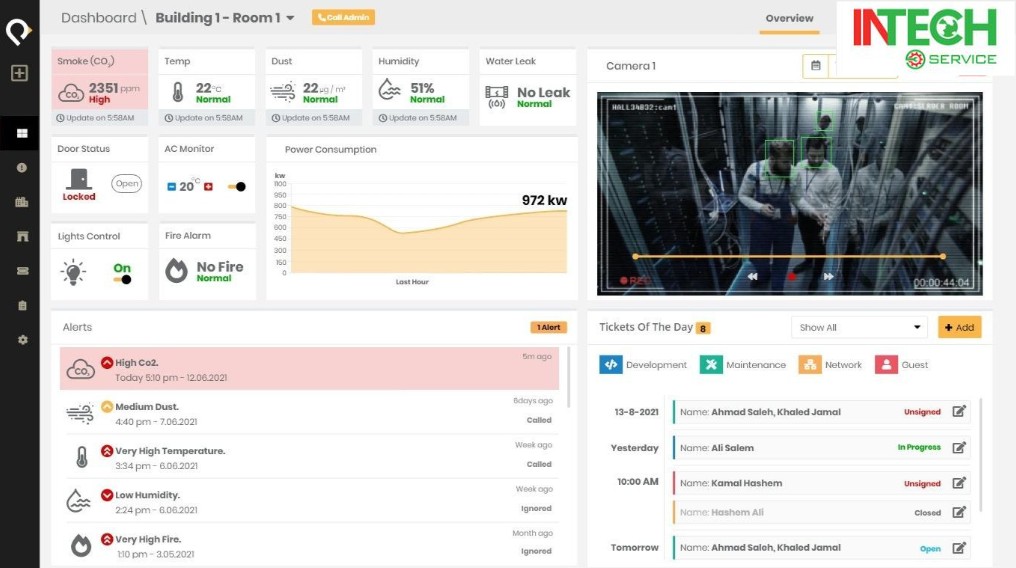
Task: Filter tickets by Guest
Action: coord(901,365)
